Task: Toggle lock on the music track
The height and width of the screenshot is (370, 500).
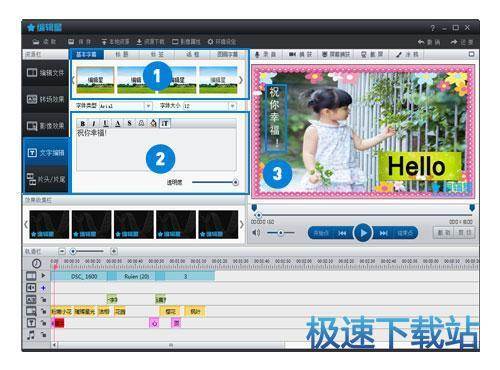Action: tap(43, 334)
